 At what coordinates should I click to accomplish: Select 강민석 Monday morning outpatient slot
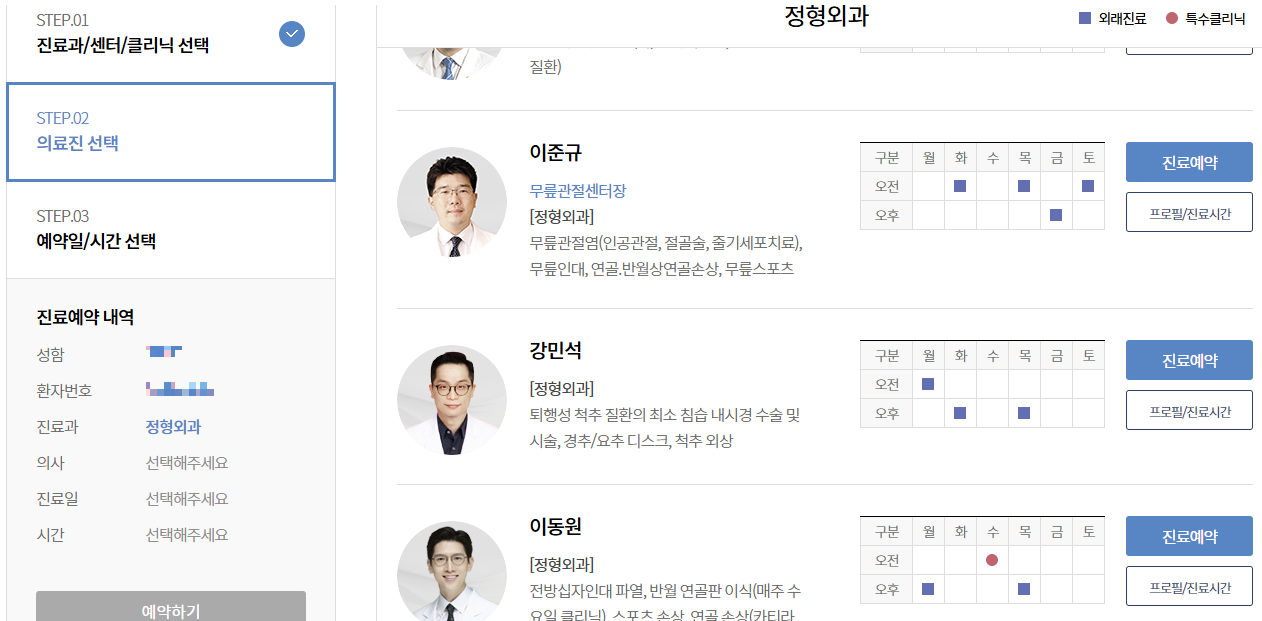coord(928,384)
